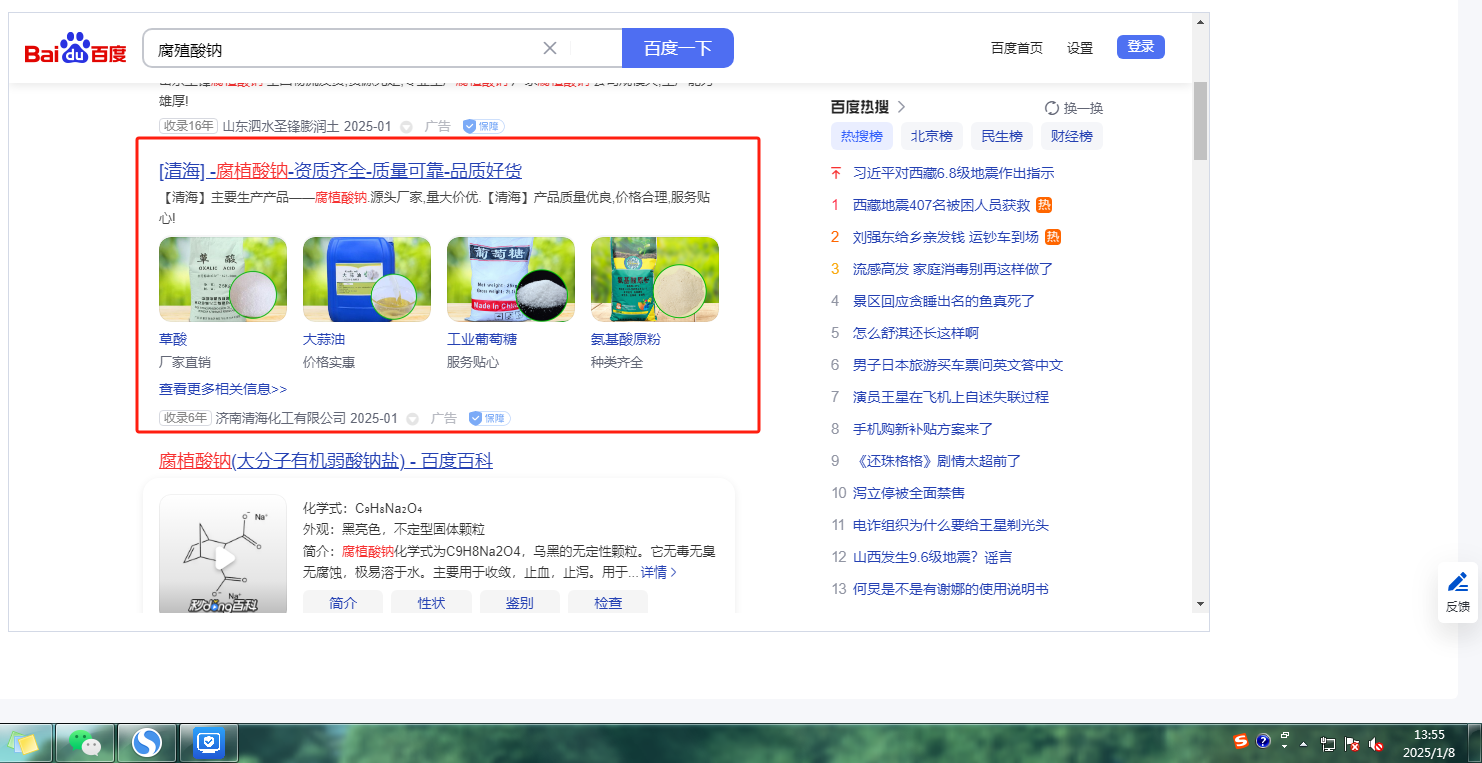Open the 草酸 product thumbnail
1482x763 pixels.
tap(223, 279)
